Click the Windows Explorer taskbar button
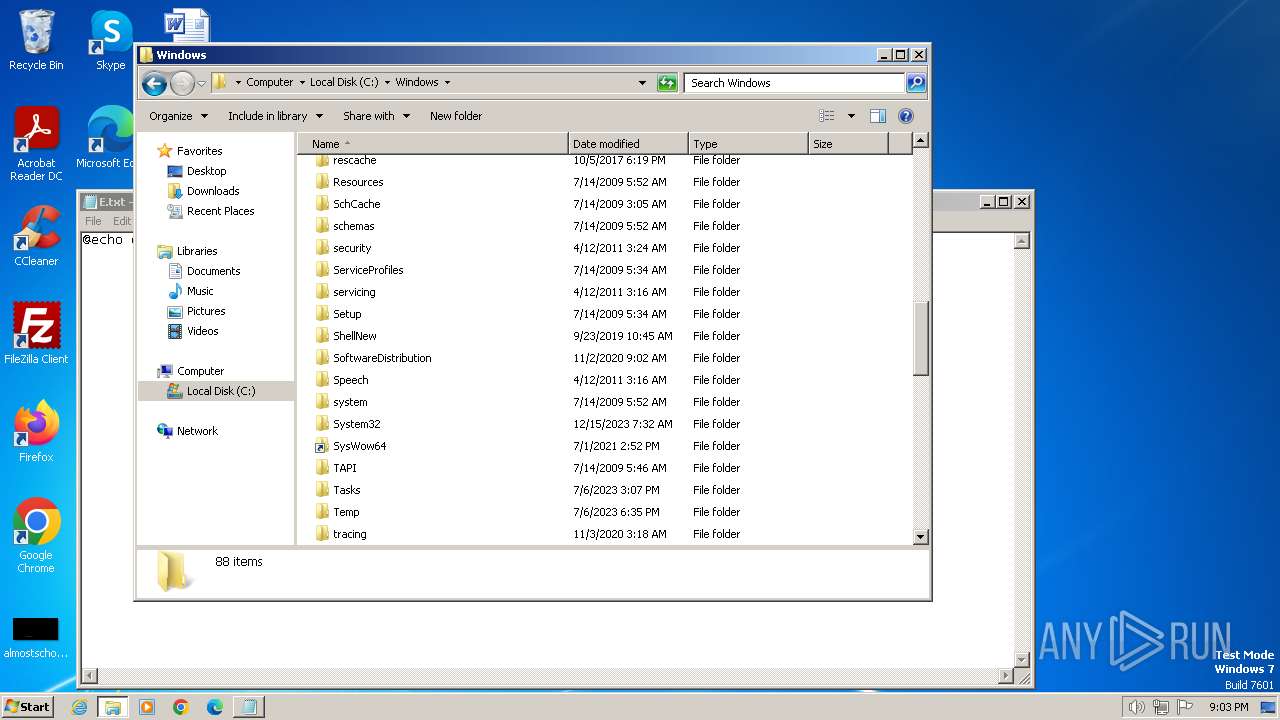The height and width of the screenshot is (720, 1280). coord(113,707)
